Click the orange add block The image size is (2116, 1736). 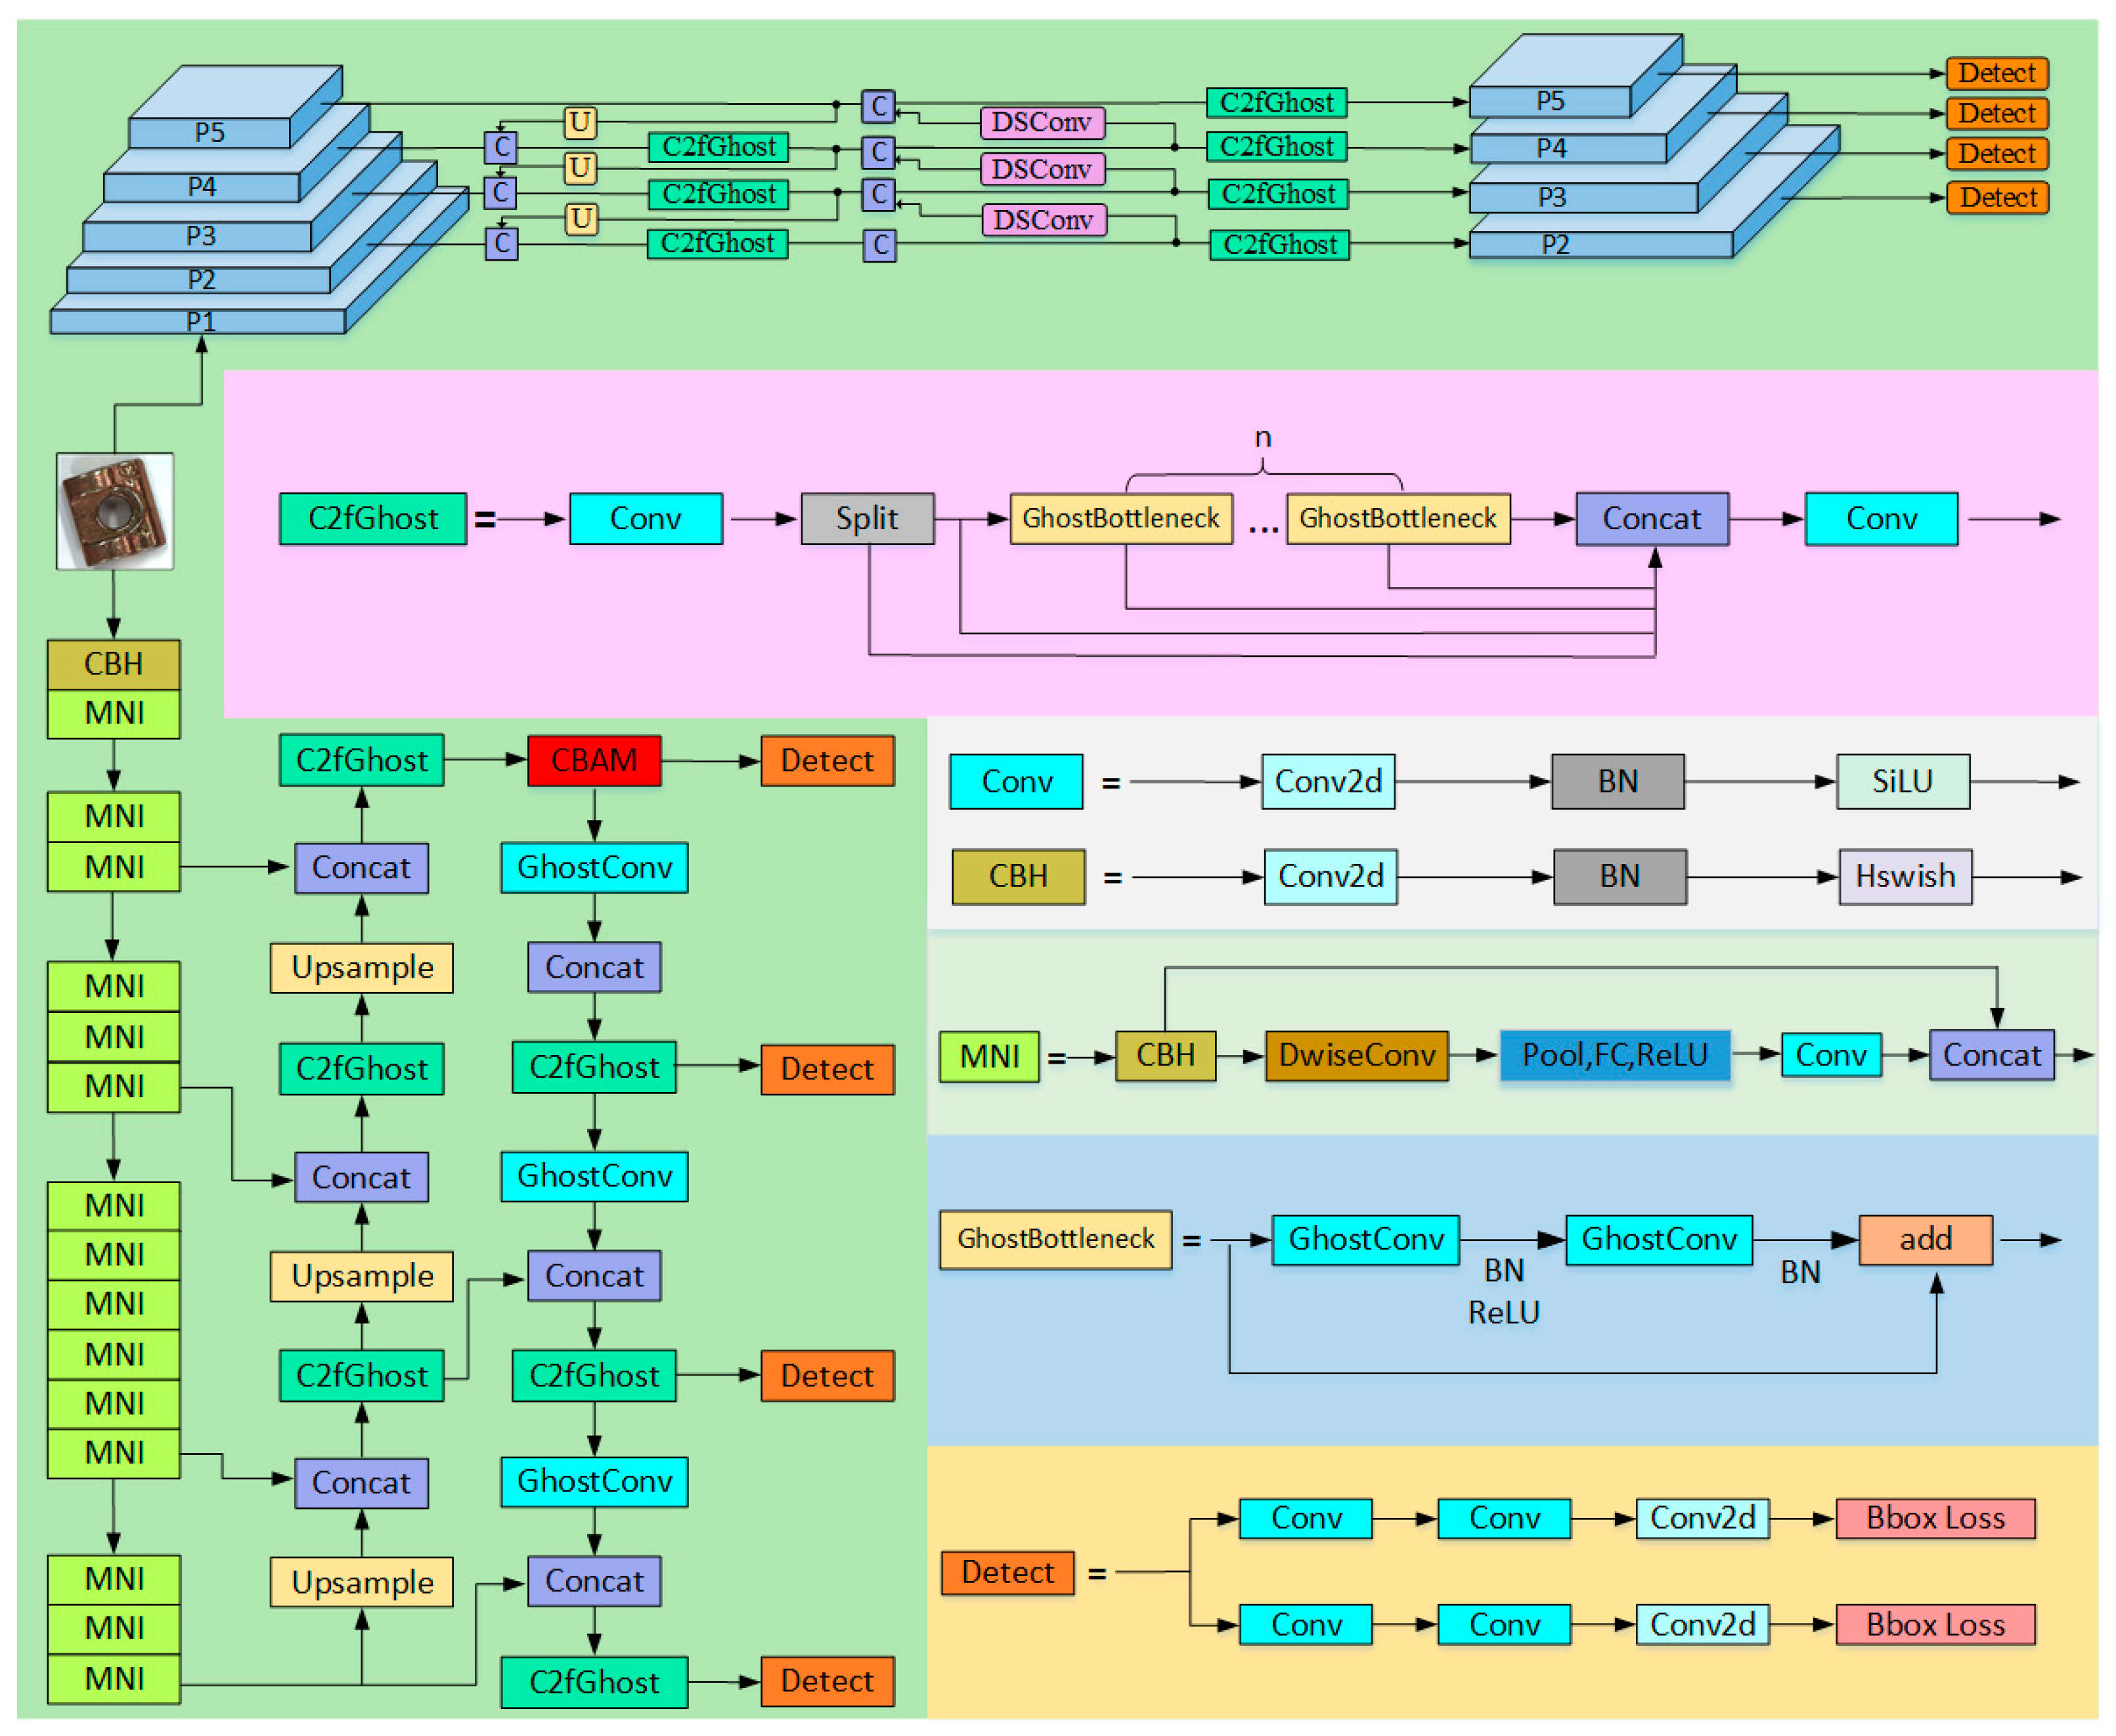(1925, 1239)
